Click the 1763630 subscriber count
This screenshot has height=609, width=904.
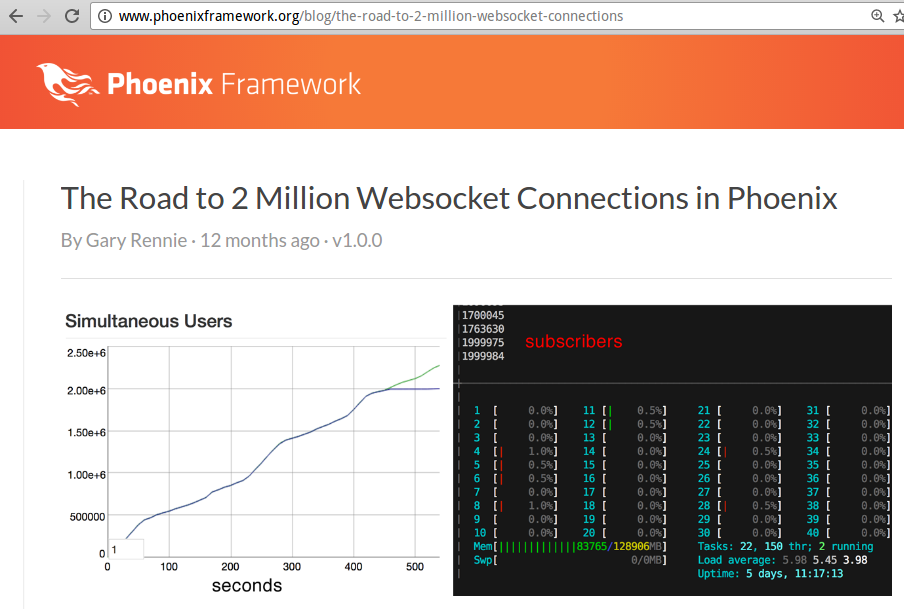(483, 329)
